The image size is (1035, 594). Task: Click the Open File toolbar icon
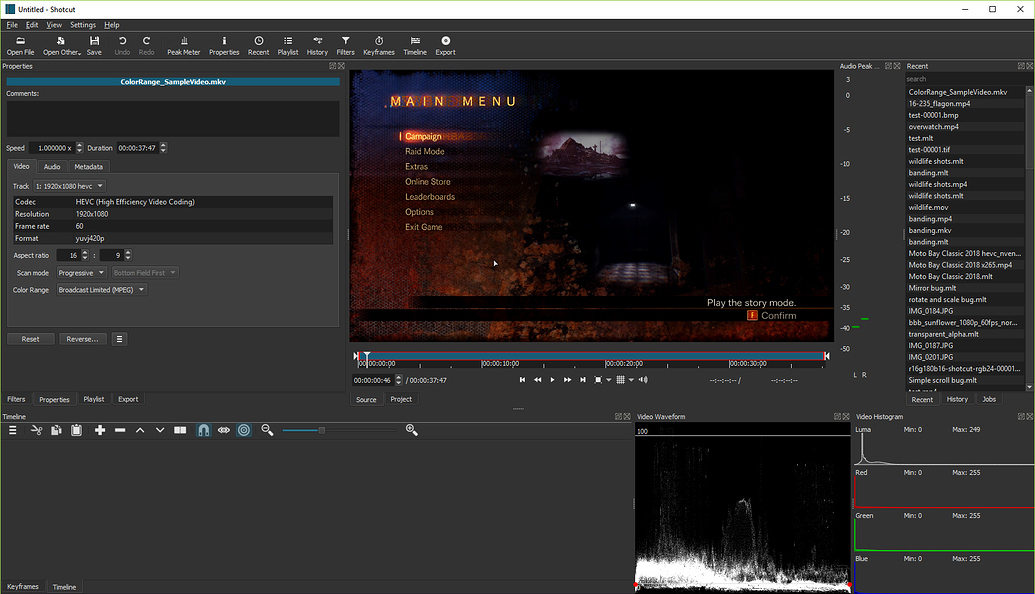click(x=20, y=46)
